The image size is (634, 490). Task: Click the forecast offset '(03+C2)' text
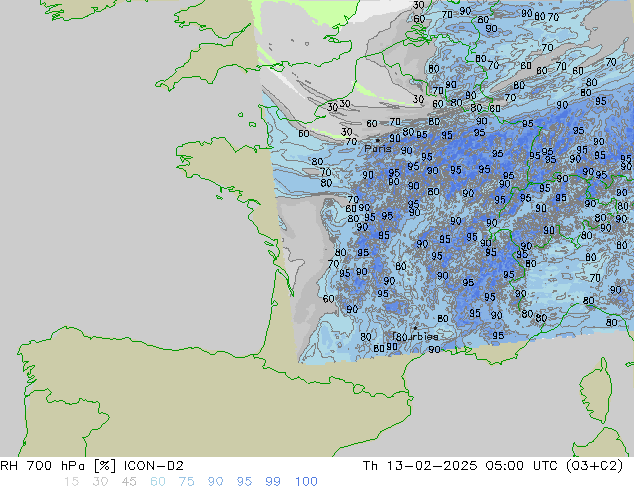[595, 466]
